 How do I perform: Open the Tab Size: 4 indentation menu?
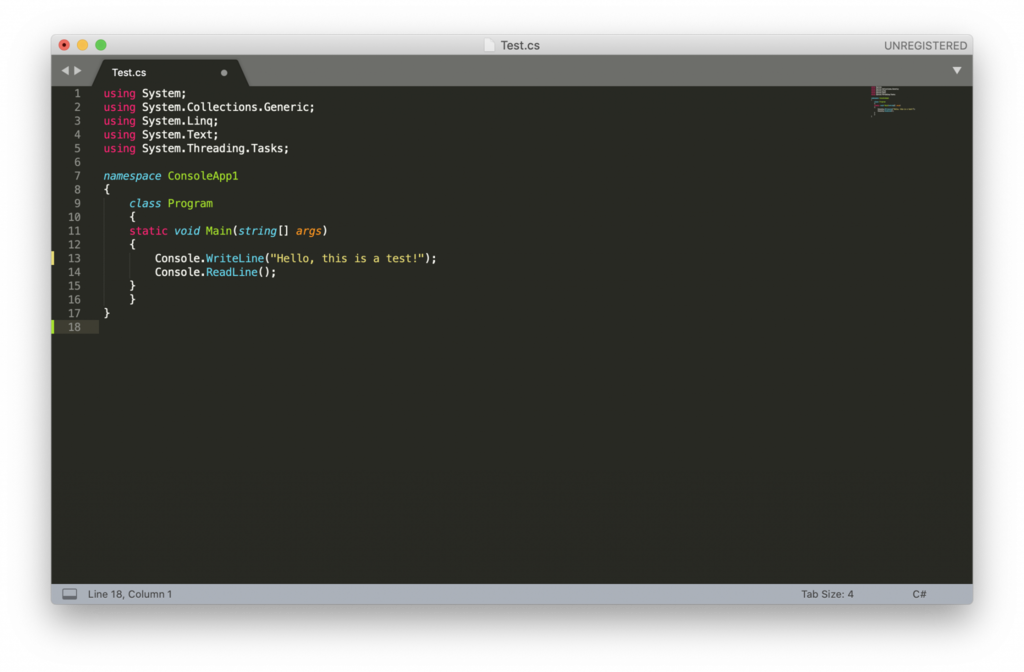point(828,593)
